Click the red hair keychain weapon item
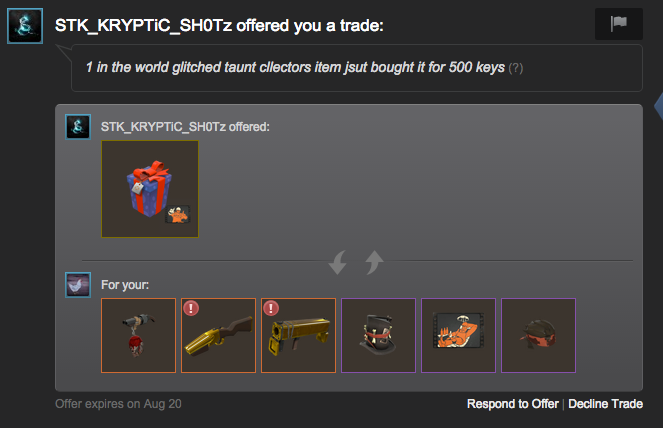The image size is (663, 428). (x=139, y=335)
